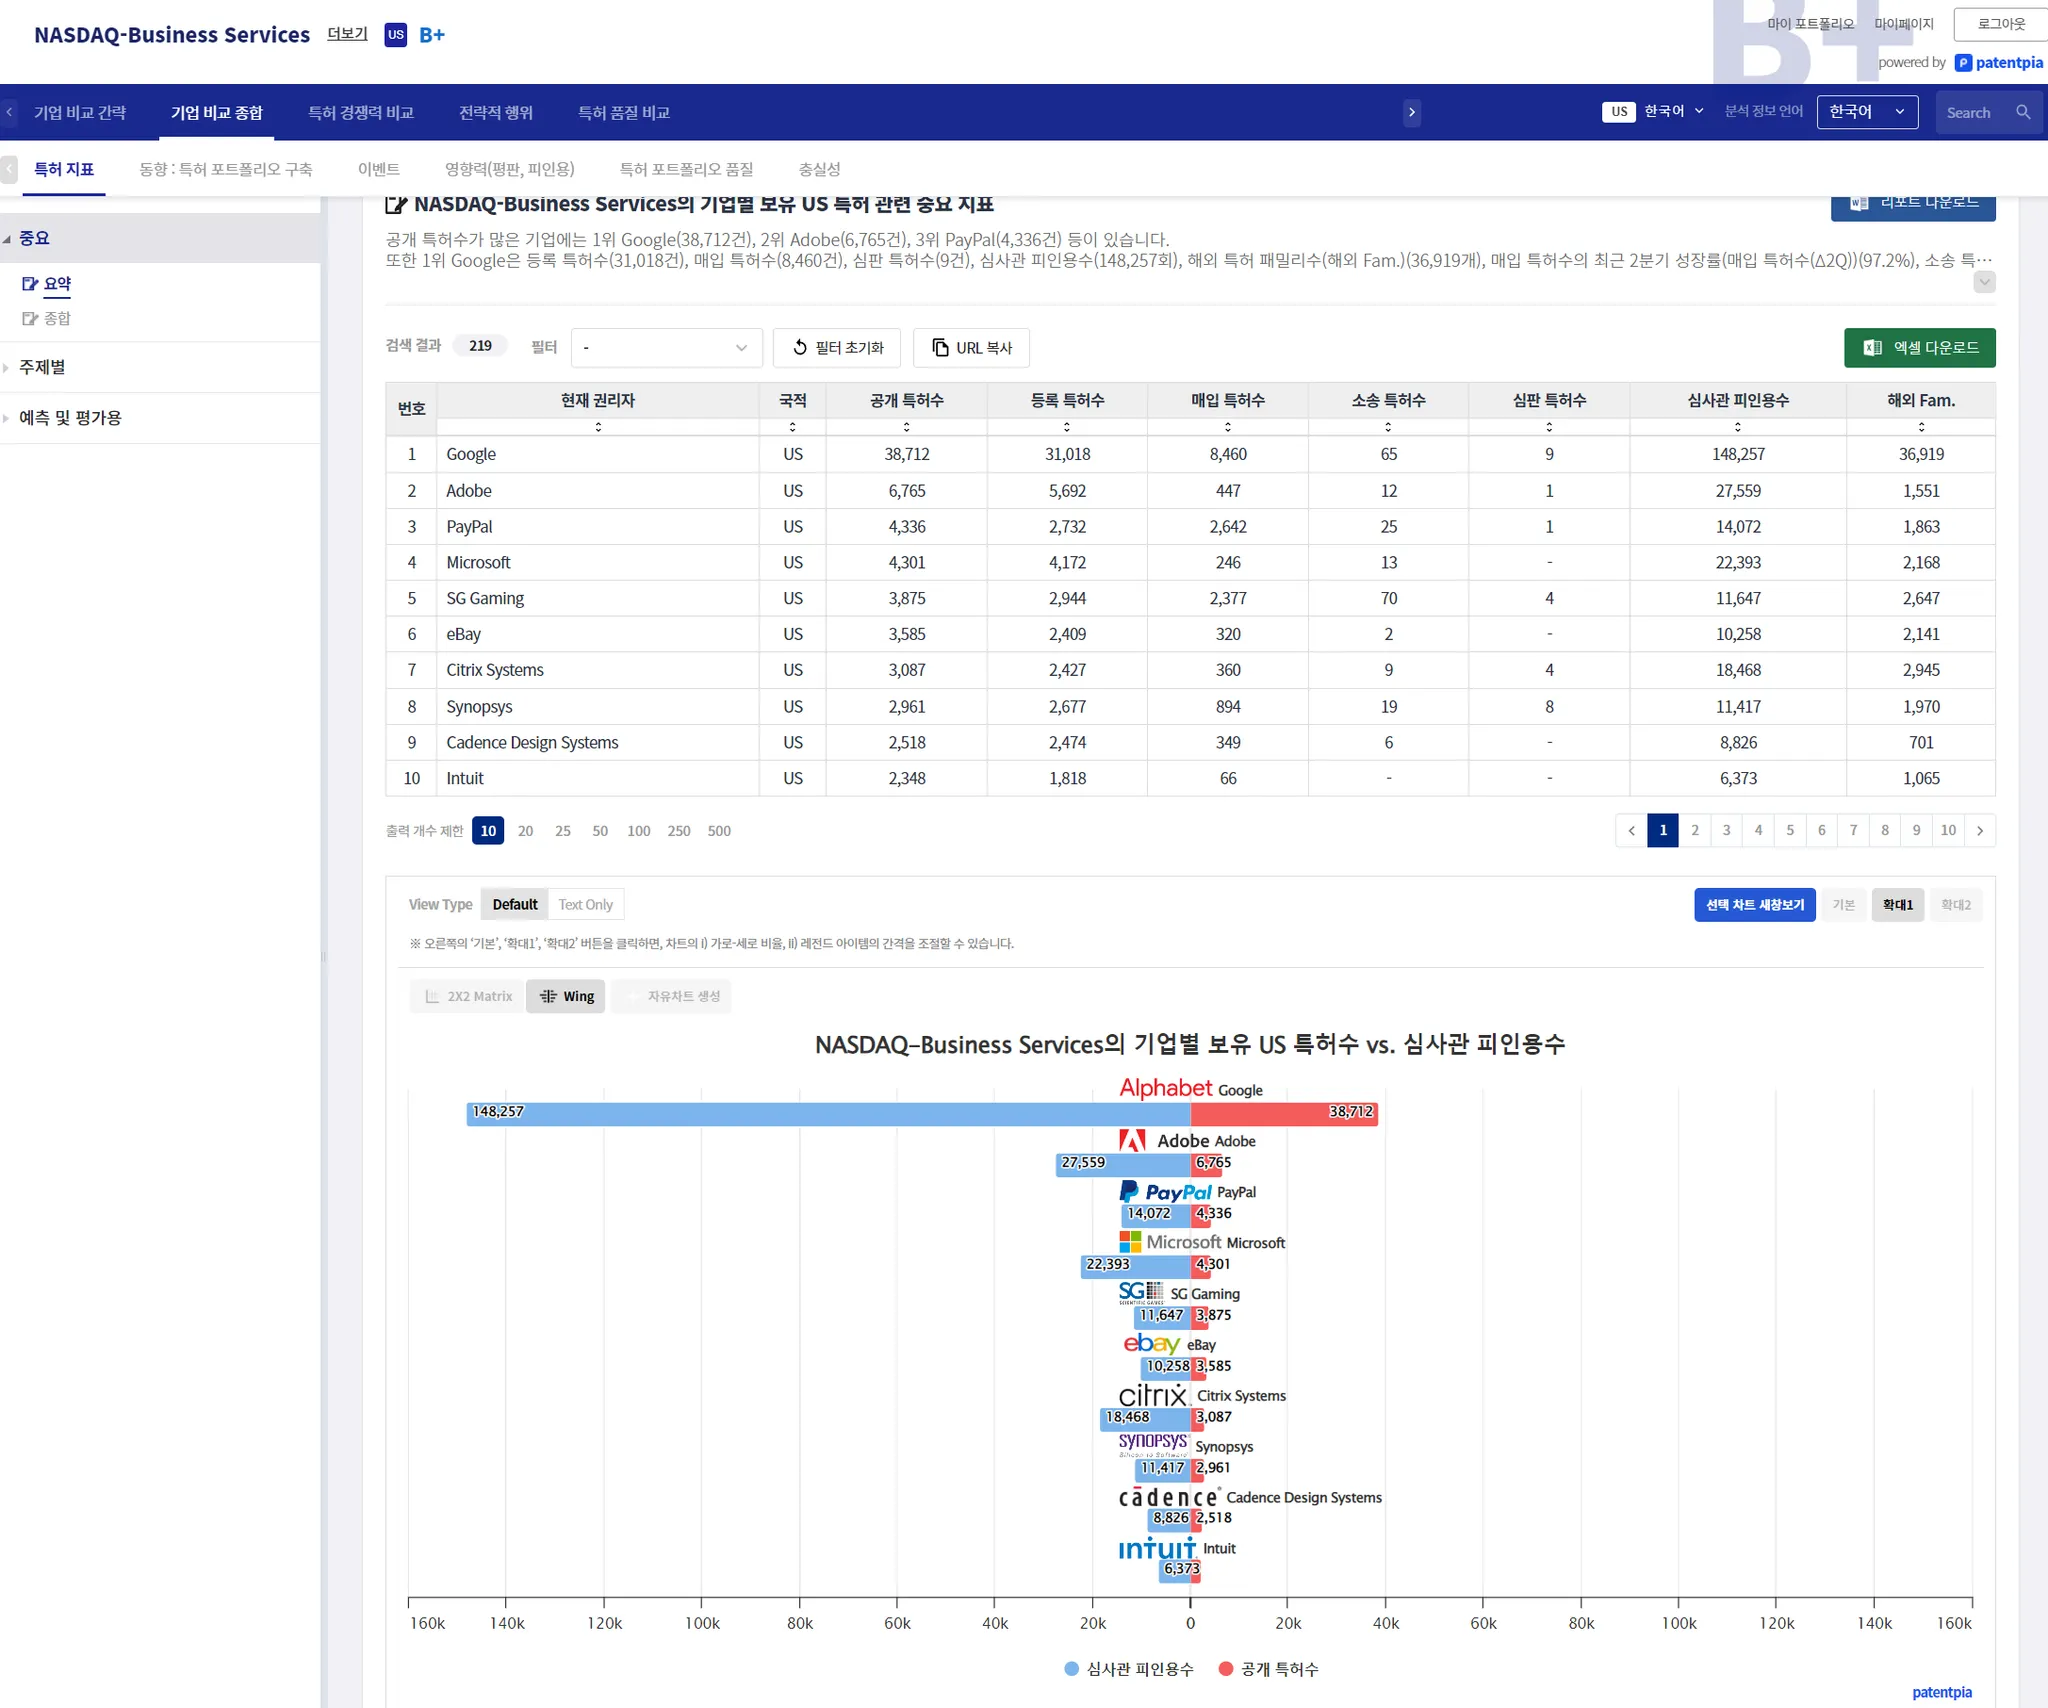This screenshot has height=1708, width=2048.
Task: Click the 선택 차트 새창보기 button
Action: (1754, 904)
